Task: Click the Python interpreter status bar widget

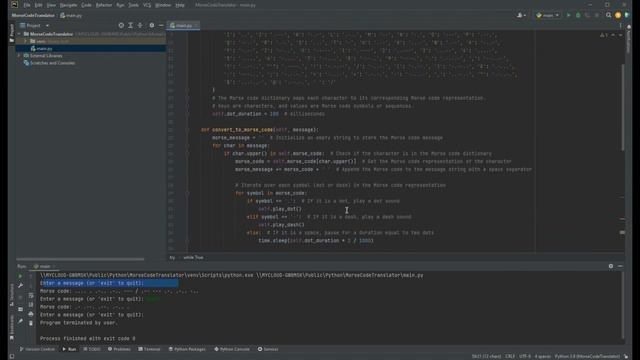Action: pyautogui.click(x=587, y=357)
